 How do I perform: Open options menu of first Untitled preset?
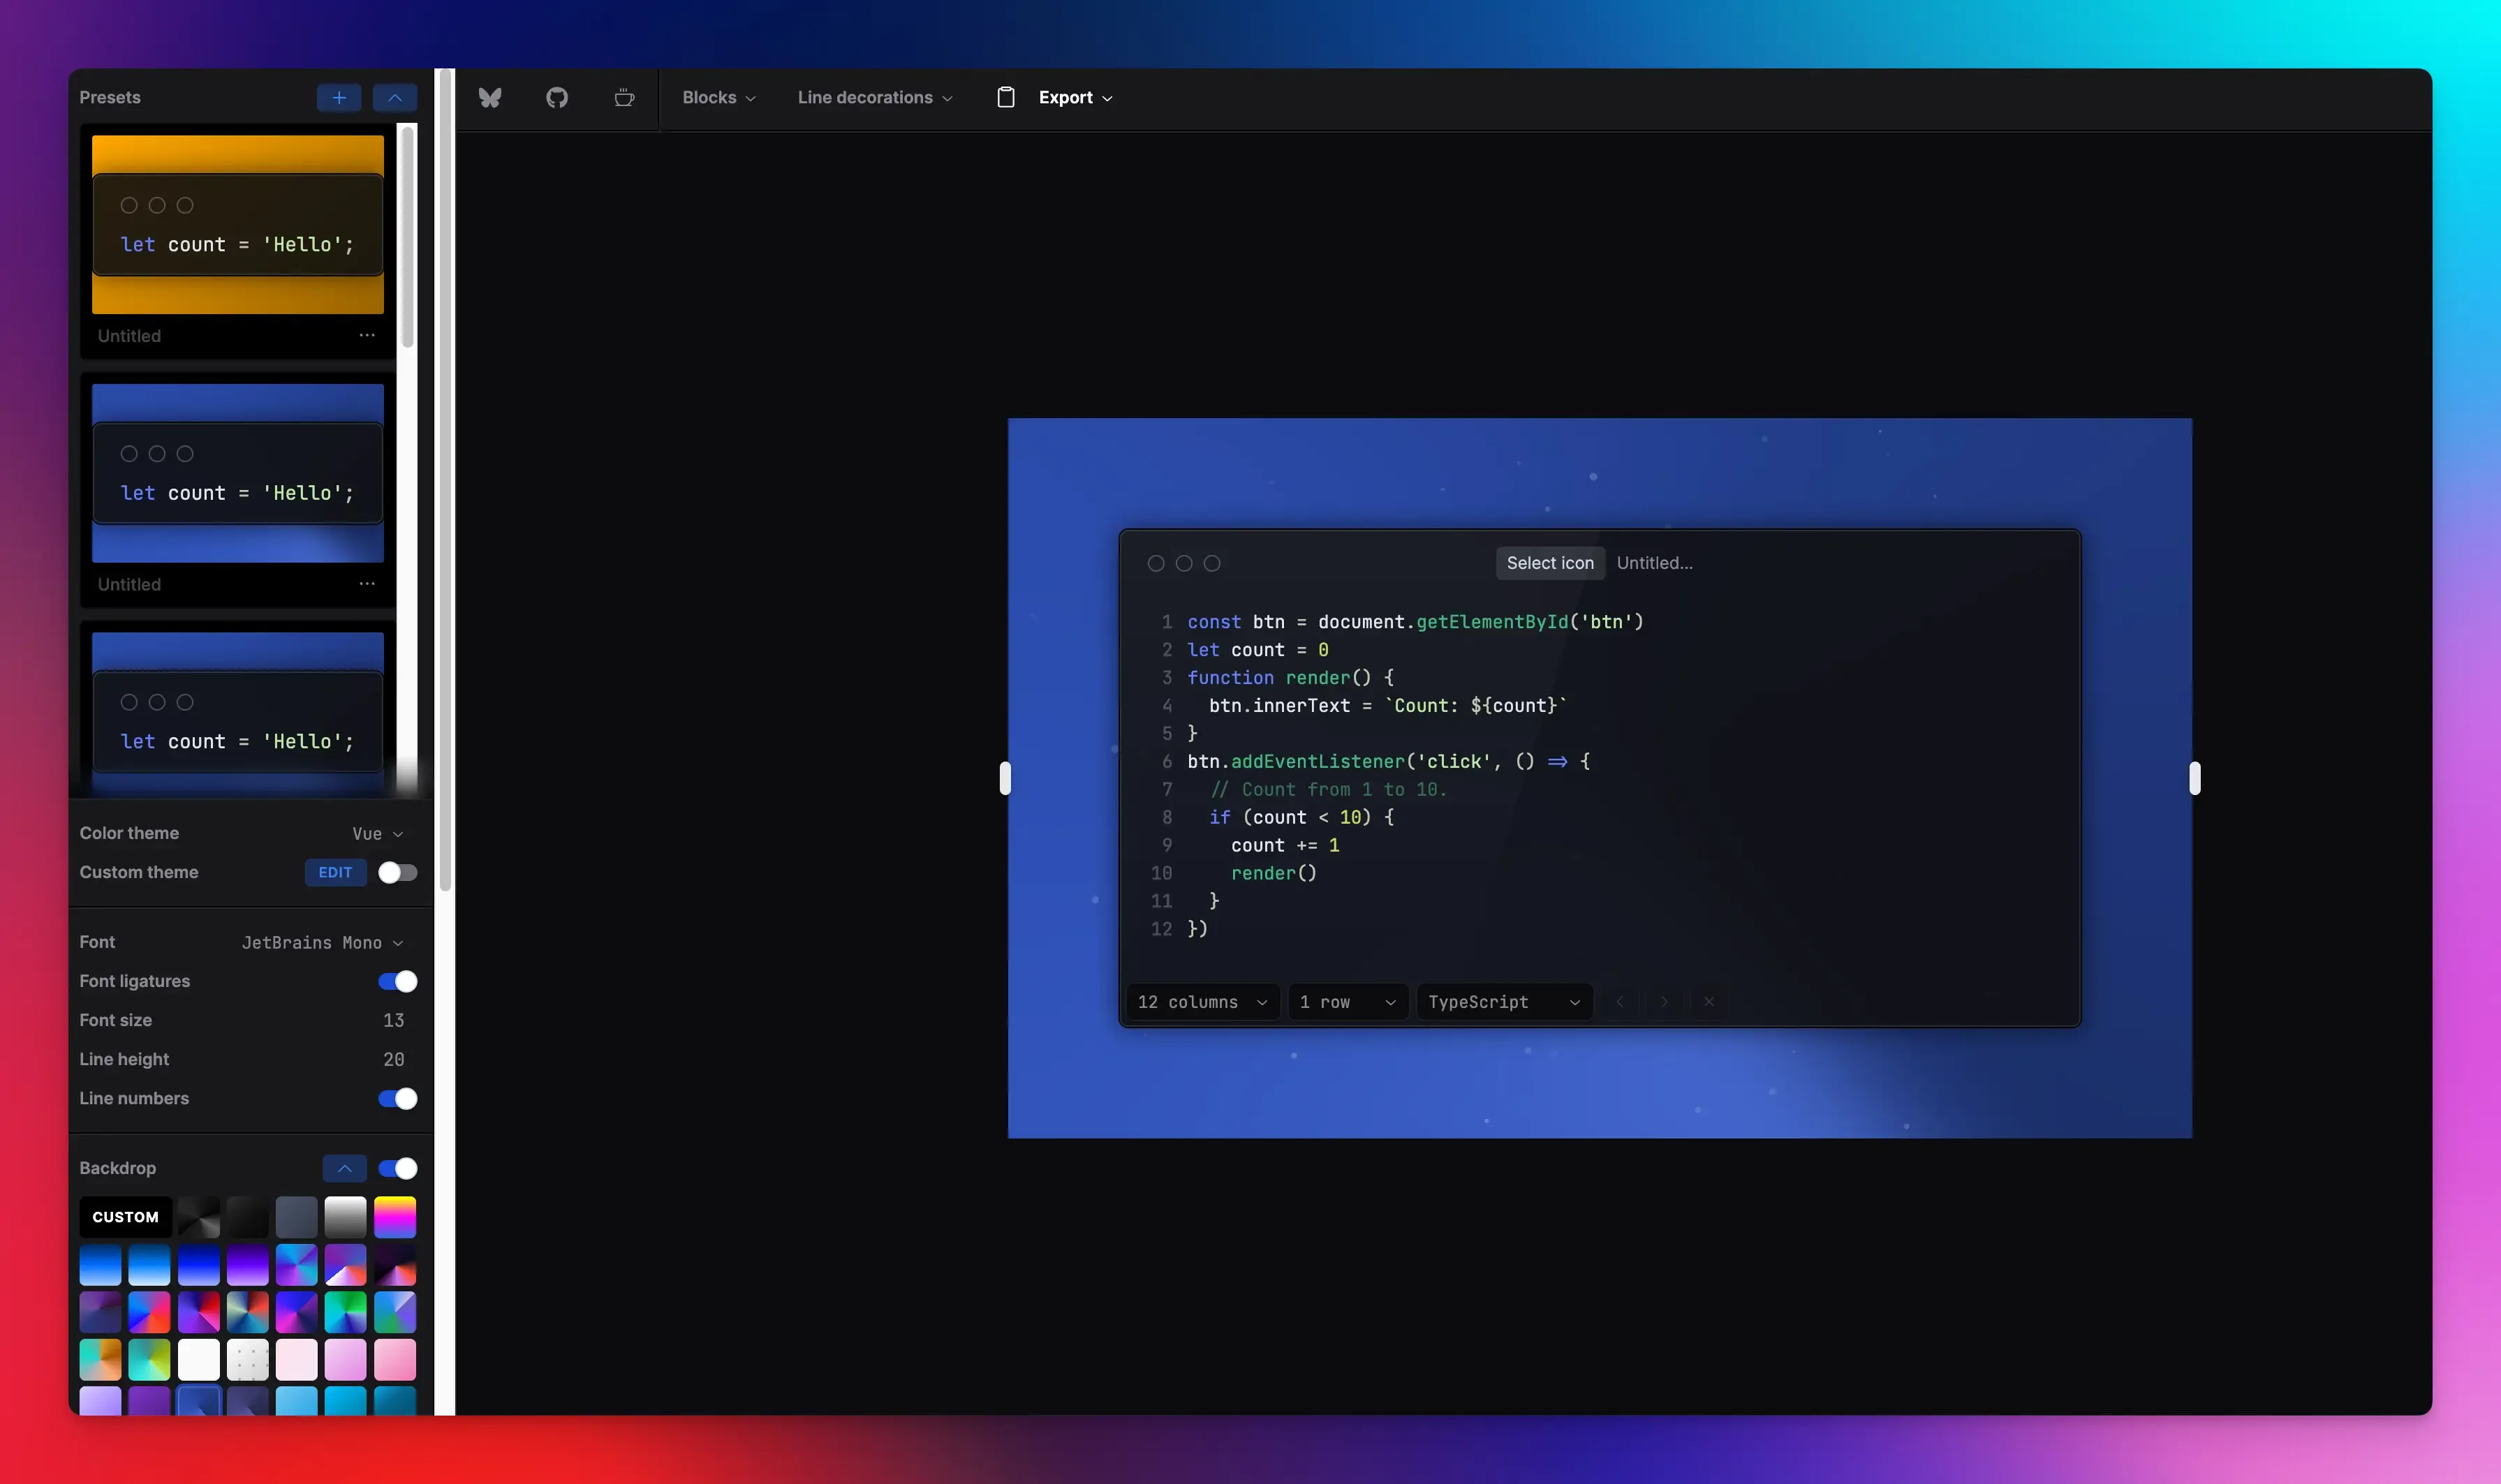point(367,335)
